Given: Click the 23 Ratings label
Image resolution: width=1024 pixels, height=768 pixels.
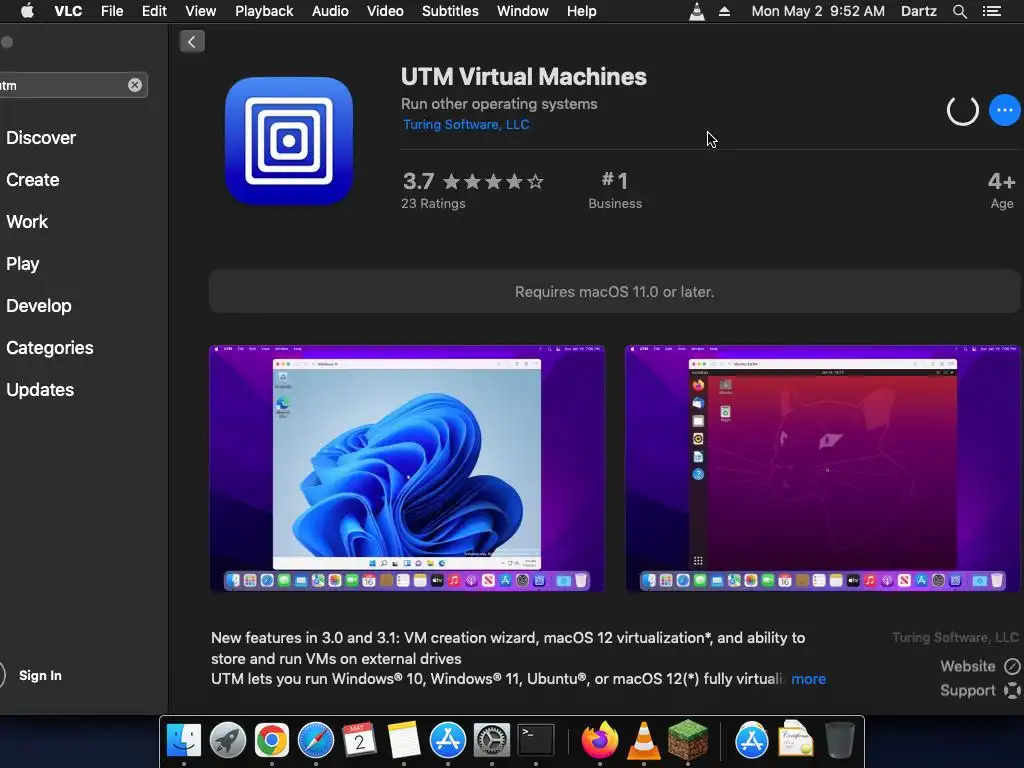Looking at the screenshot, I should tap(433, 203).
